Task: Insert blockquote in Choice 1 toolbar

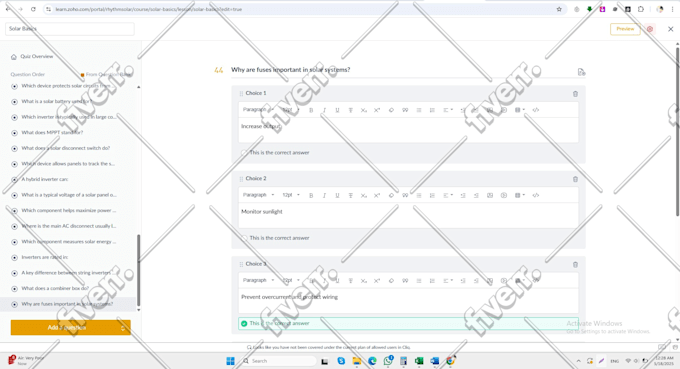Action: (x=405, y=110)
